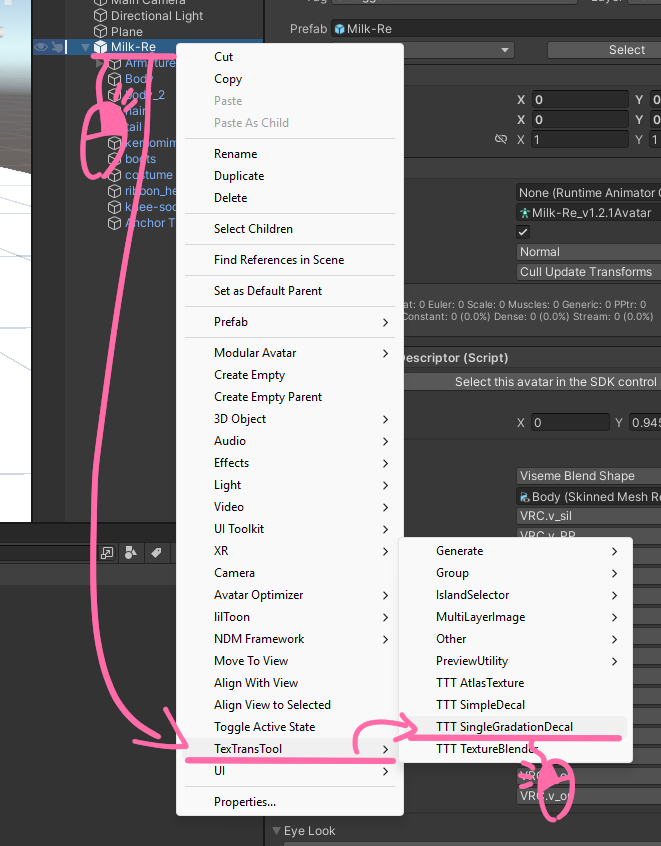Open the TexTransTool submenu
This screenshot has height=846, width=661.
point(290,749)
